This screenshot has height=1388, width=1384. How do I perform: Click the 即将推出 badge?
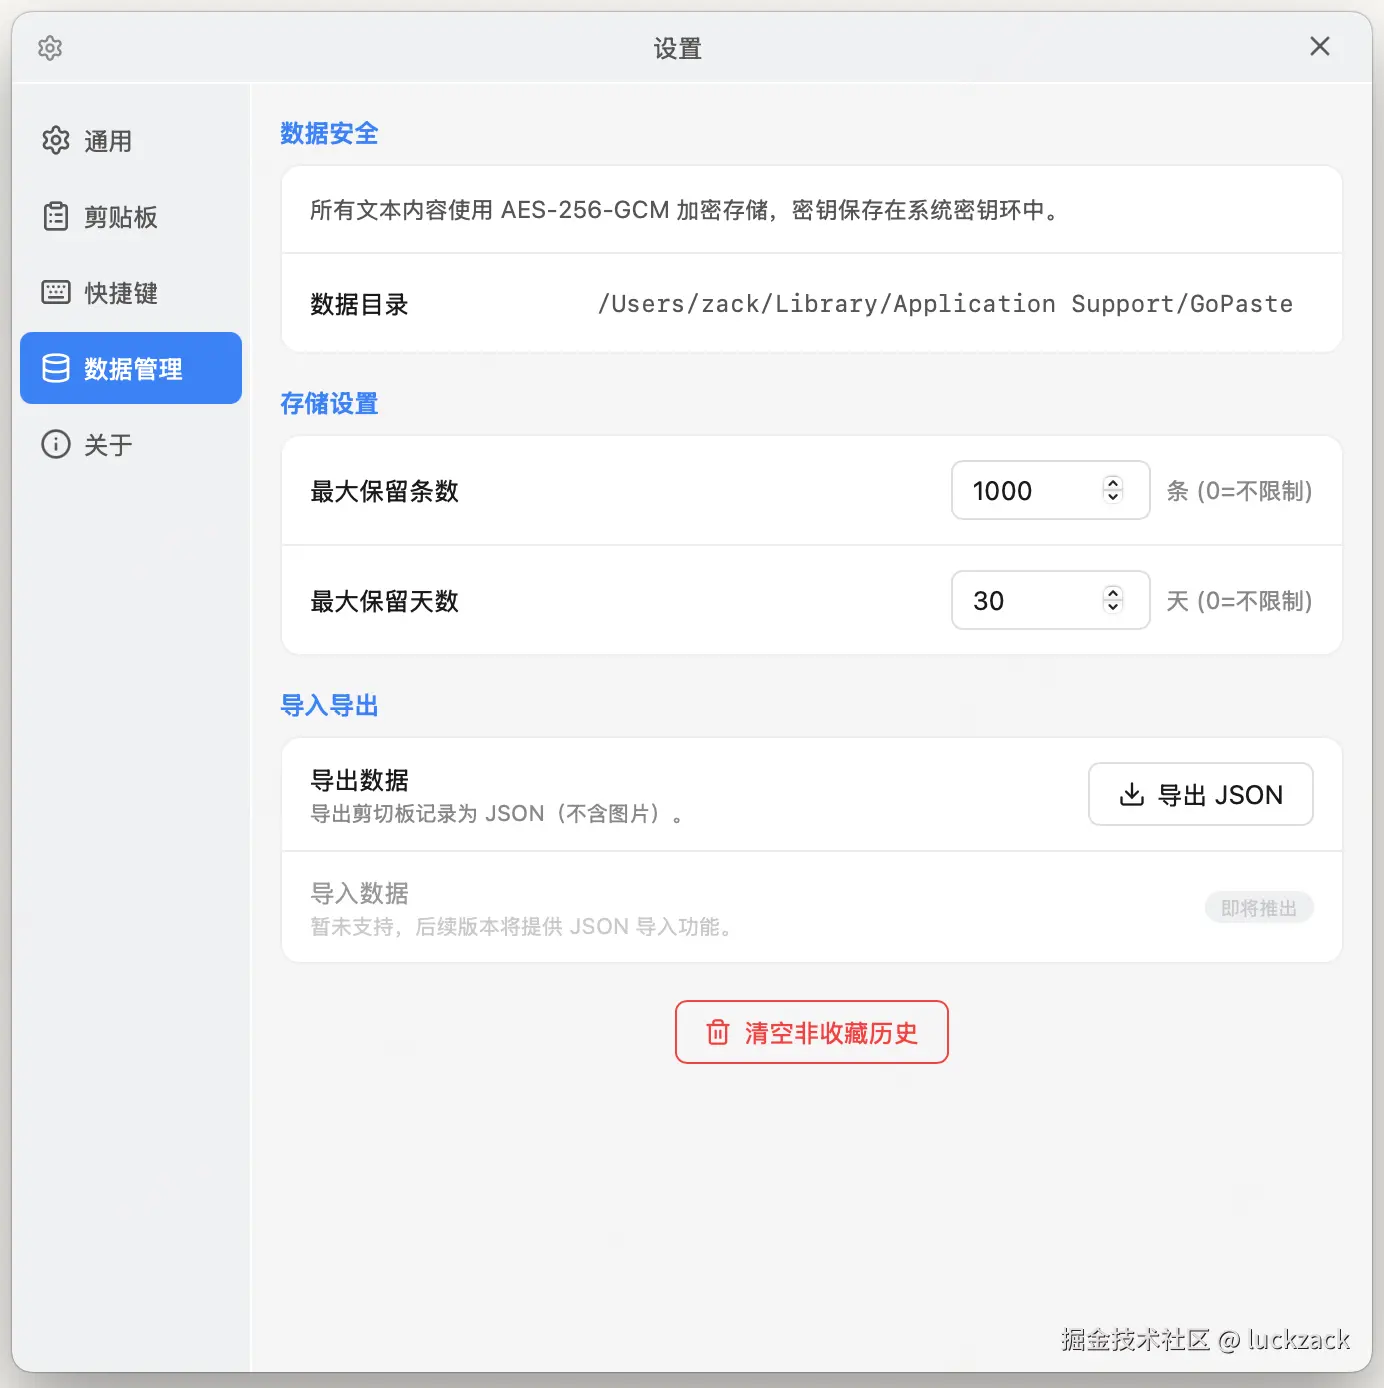coord(1259,908)
